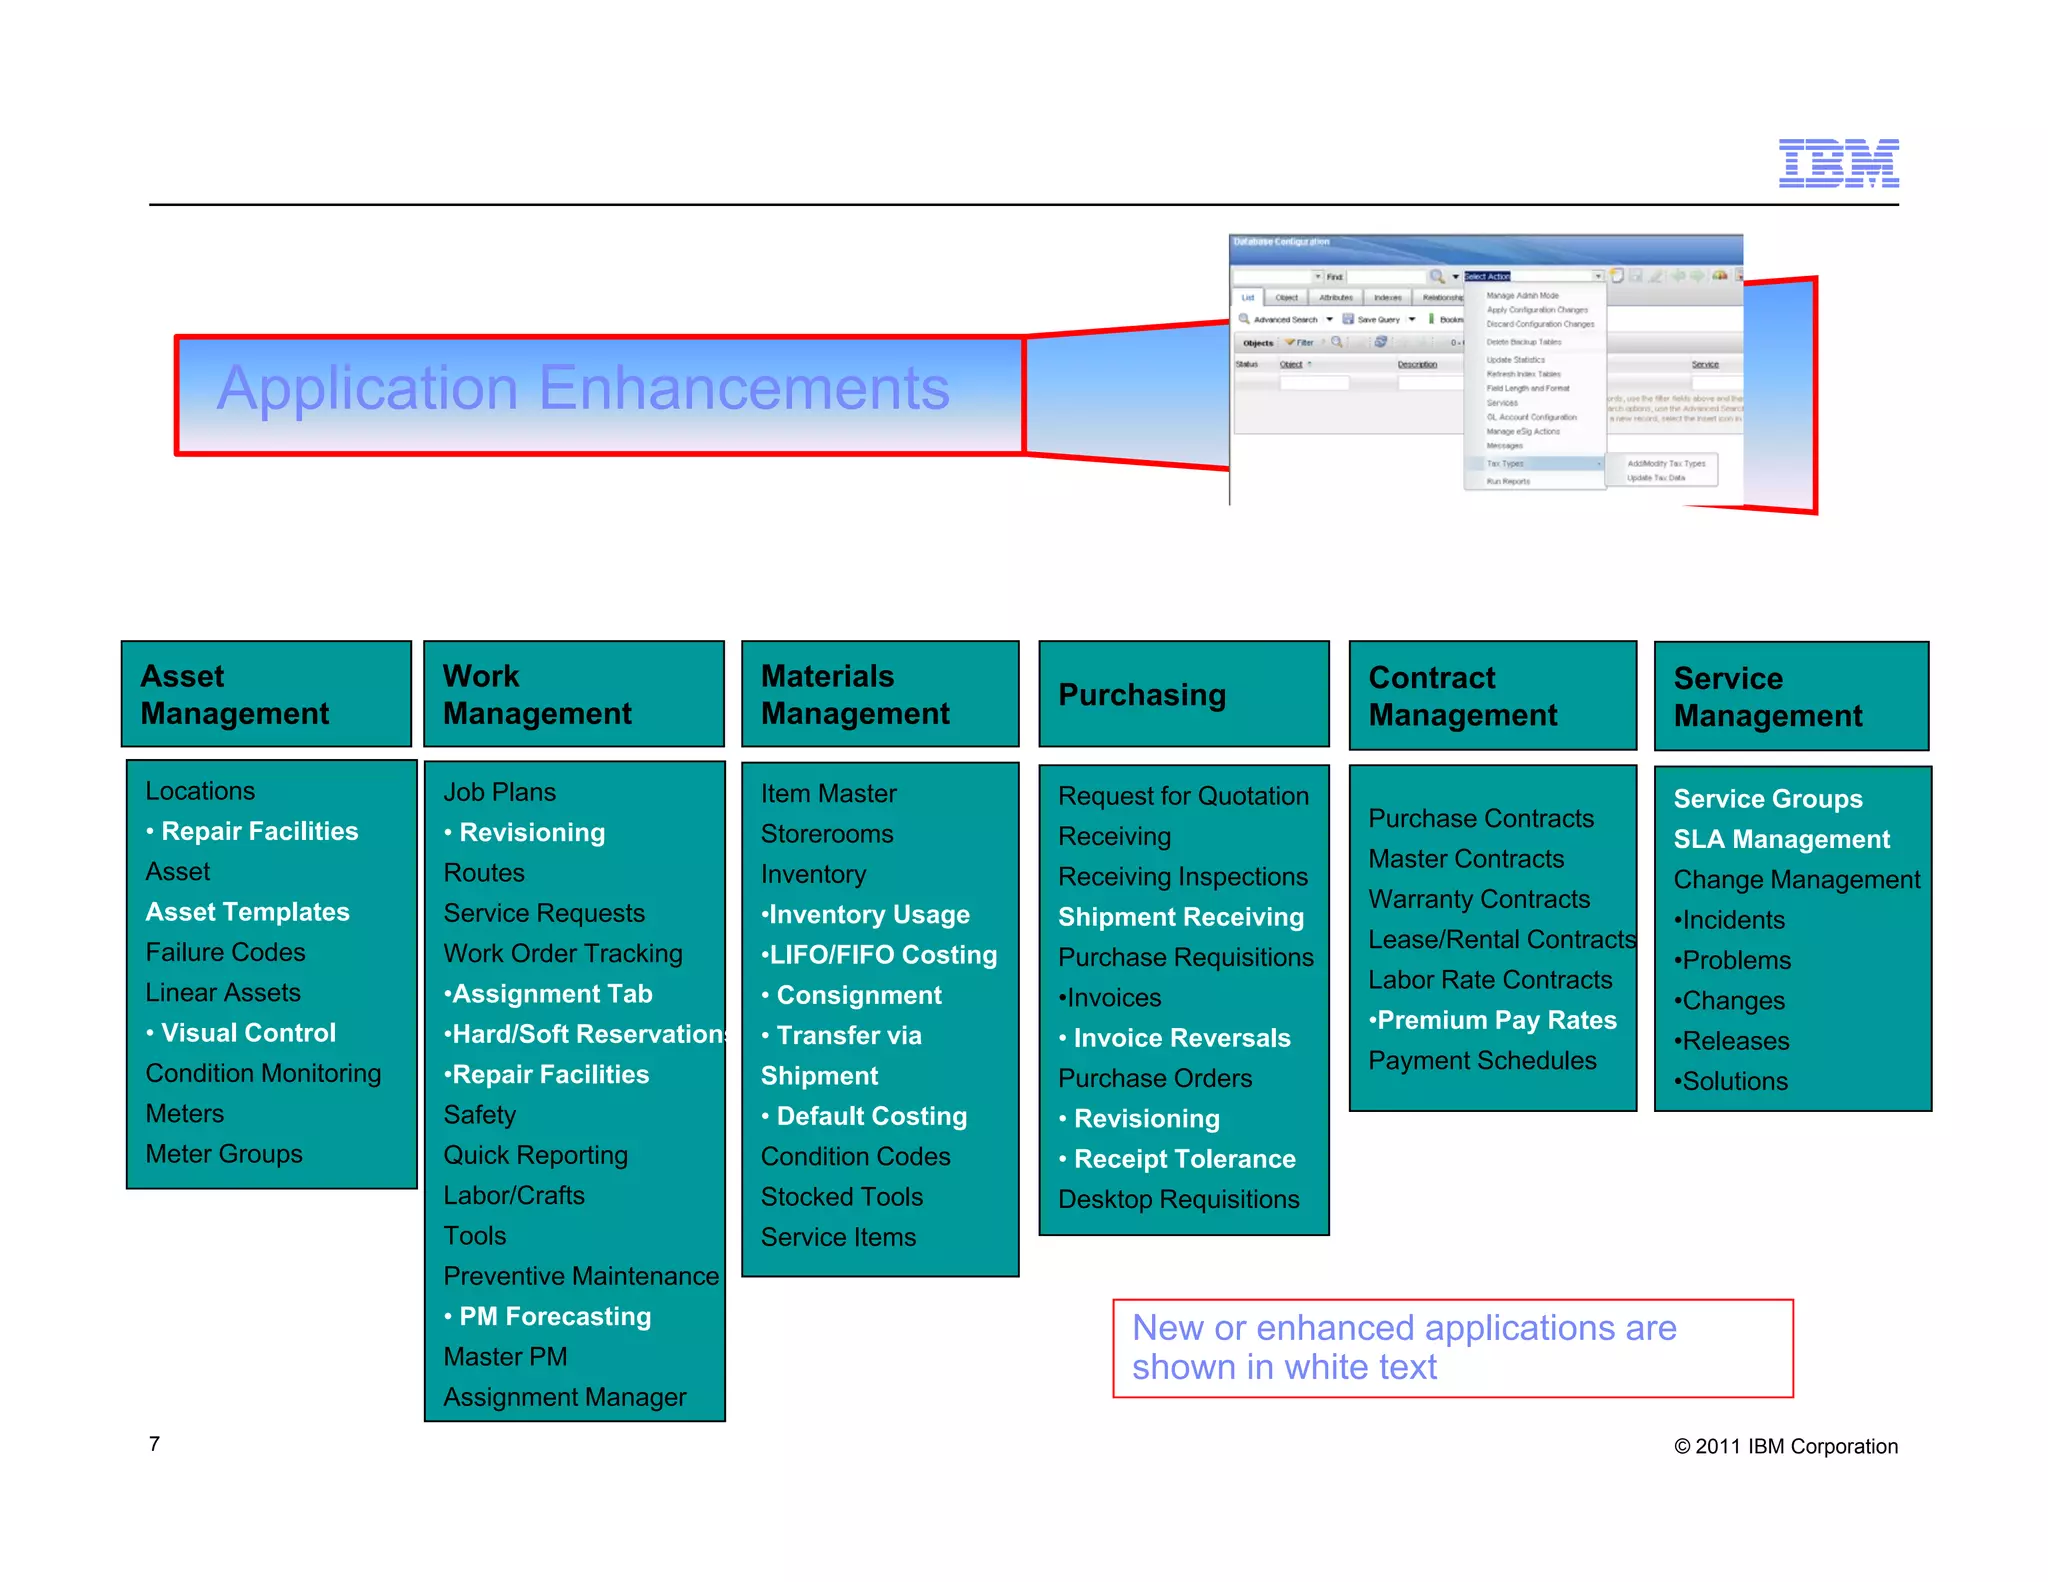Image resolution: width=2048 pixels, height=1582 pixels.
Task: Click the Advanced Search magnifier icon
Action: pos(1245,319)
